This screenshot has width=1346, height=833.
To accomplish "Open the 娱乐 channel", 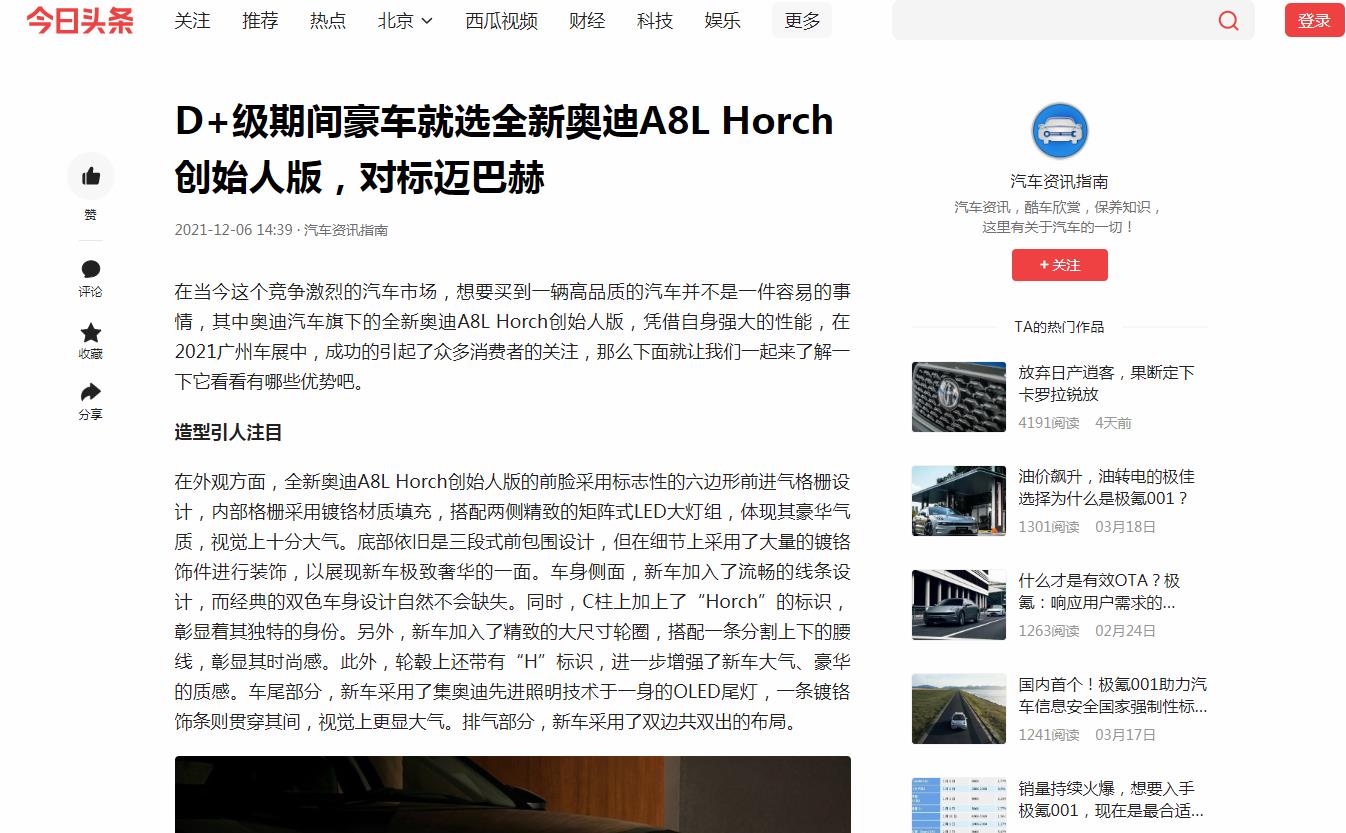I will tap(723, 21).
